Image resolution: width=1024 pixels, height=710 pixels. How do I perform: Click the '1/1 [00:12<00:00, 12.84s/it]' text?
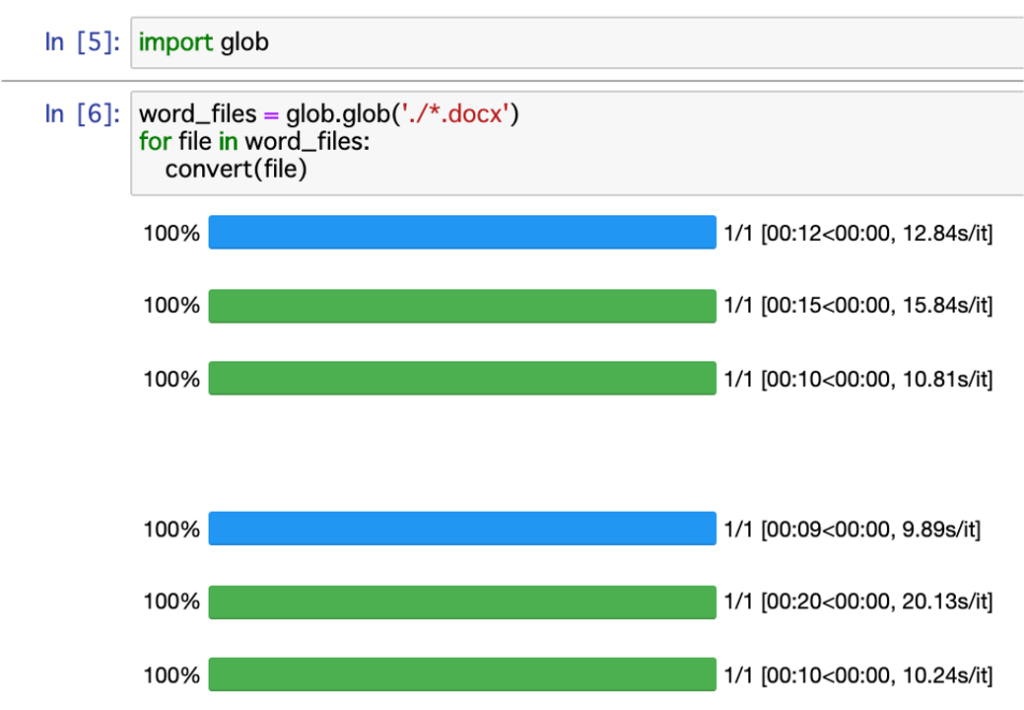pyautogui.click(x=855, y=232)
